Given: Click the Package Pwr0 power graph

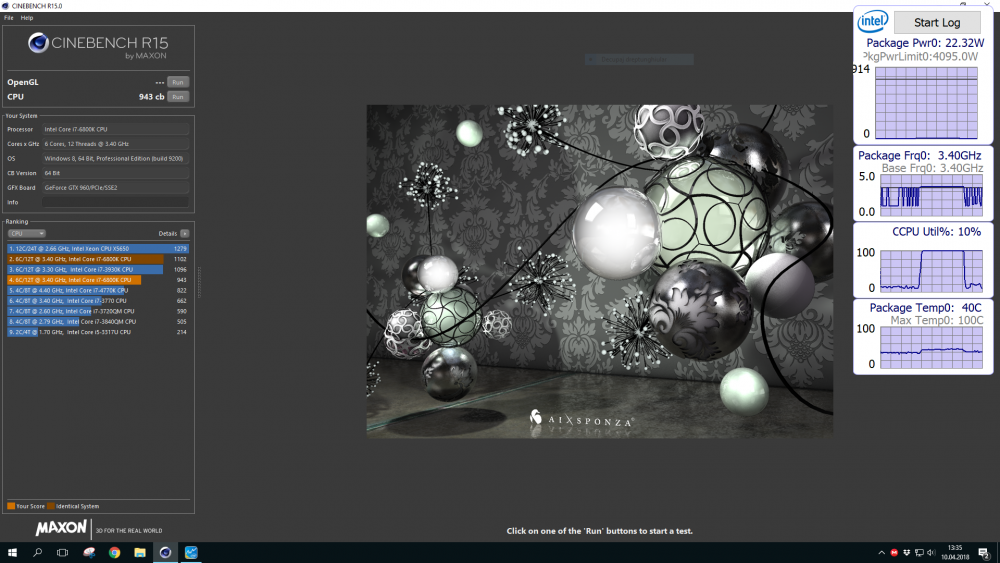Looking at the screenshot, I should [x=926, y=103].
